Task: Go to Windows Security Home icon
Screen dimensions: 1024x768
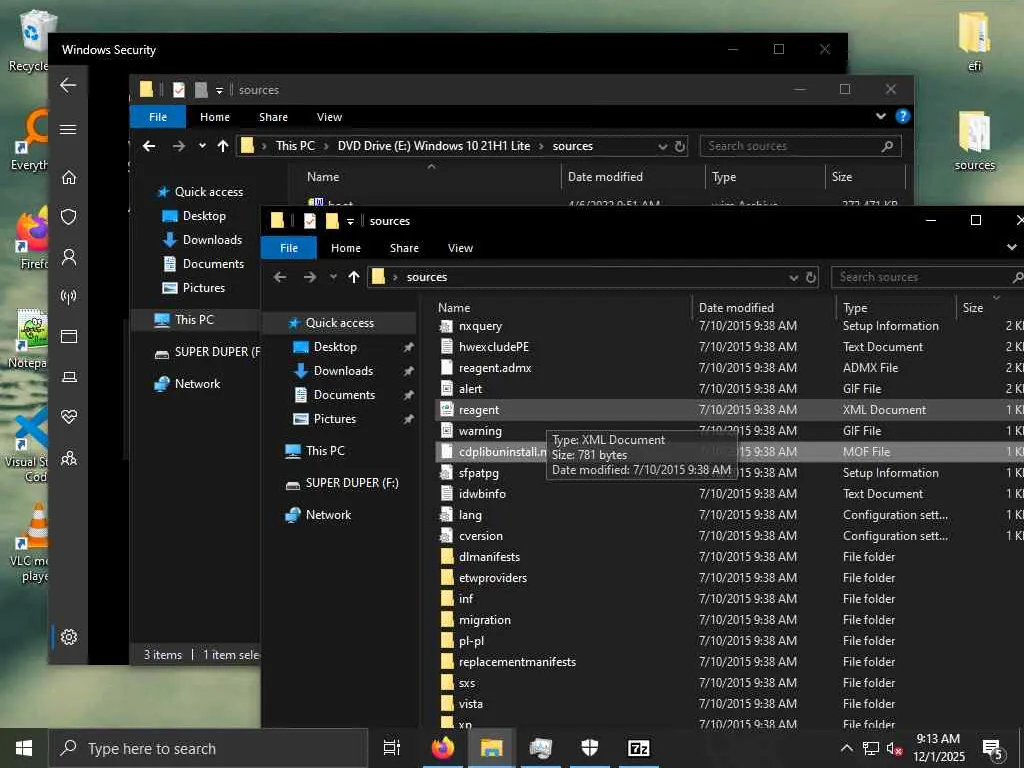Action: tap(69, 177)
